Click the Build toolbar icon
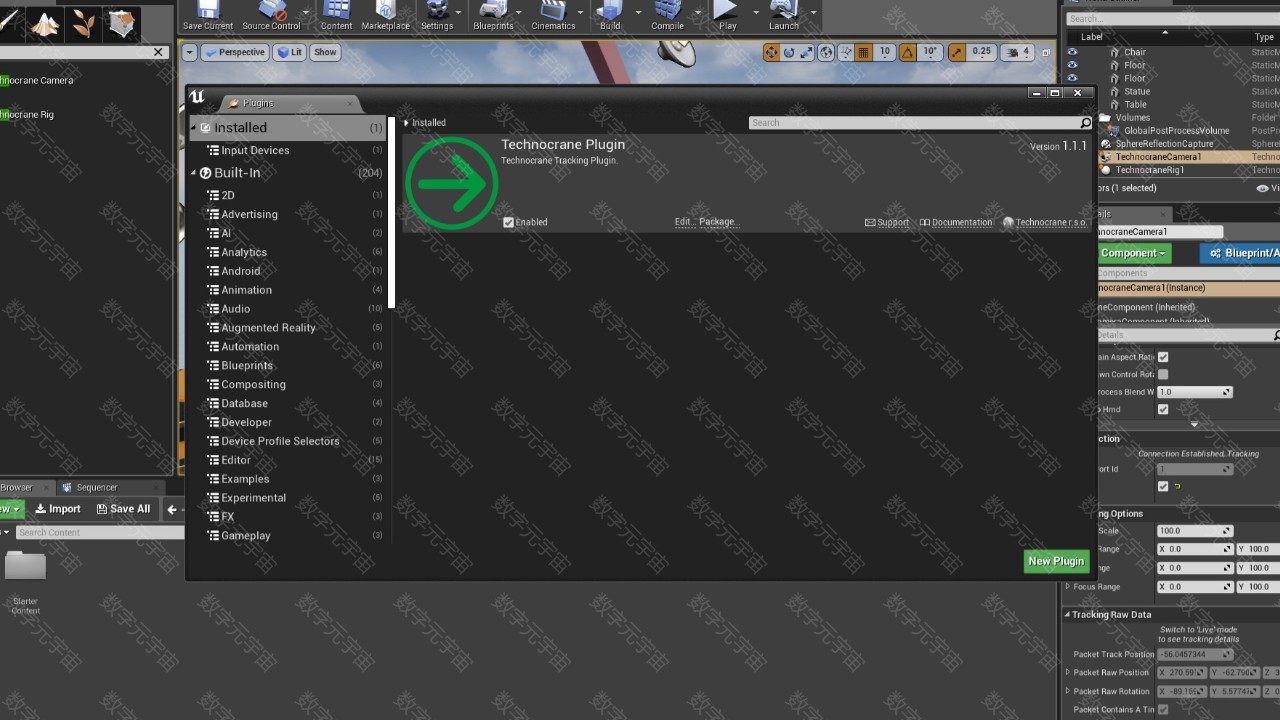This screenshot has width=1280, height=720. tap(610, 15)
